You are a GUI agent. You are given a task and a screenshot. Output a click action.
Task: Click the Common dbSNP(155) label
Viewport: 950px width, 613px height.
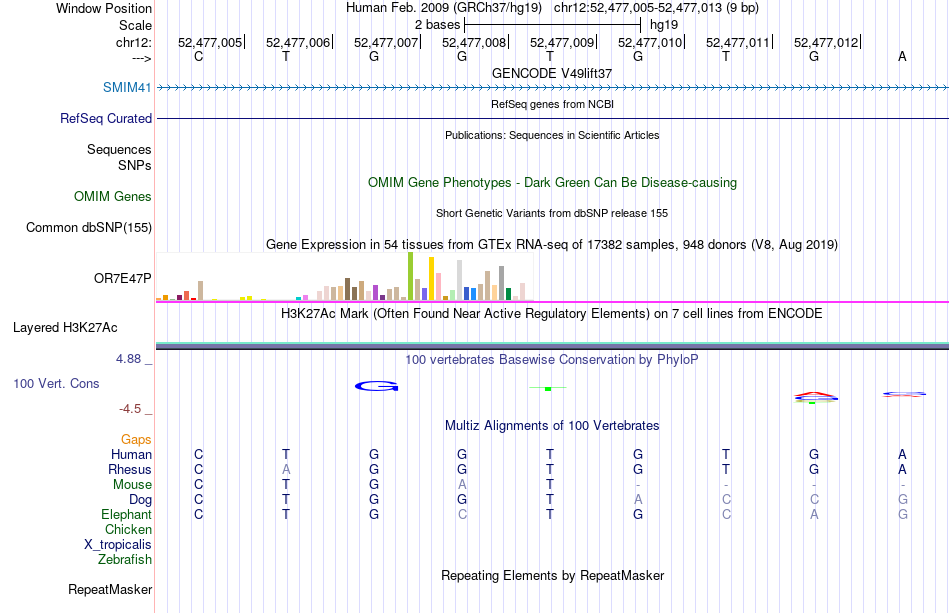[x=88, y=227]
